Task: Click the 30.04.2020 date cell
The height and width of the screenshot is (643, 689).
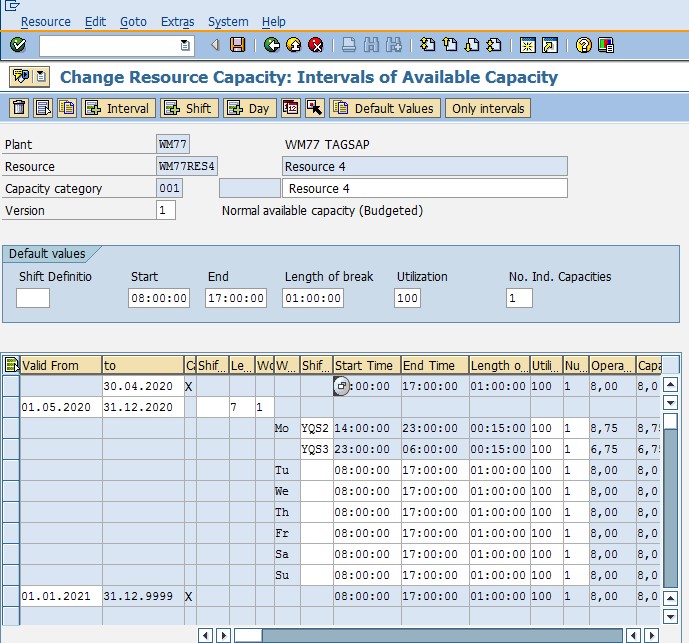Action: (x=143, y=386)
